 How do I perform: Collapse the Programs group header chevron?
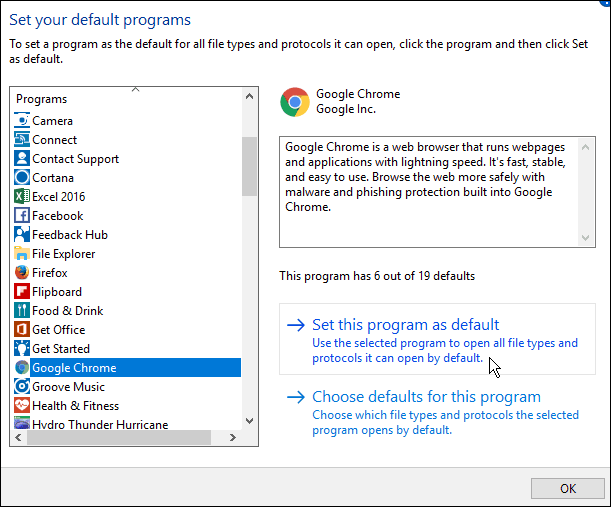(135, 90)
